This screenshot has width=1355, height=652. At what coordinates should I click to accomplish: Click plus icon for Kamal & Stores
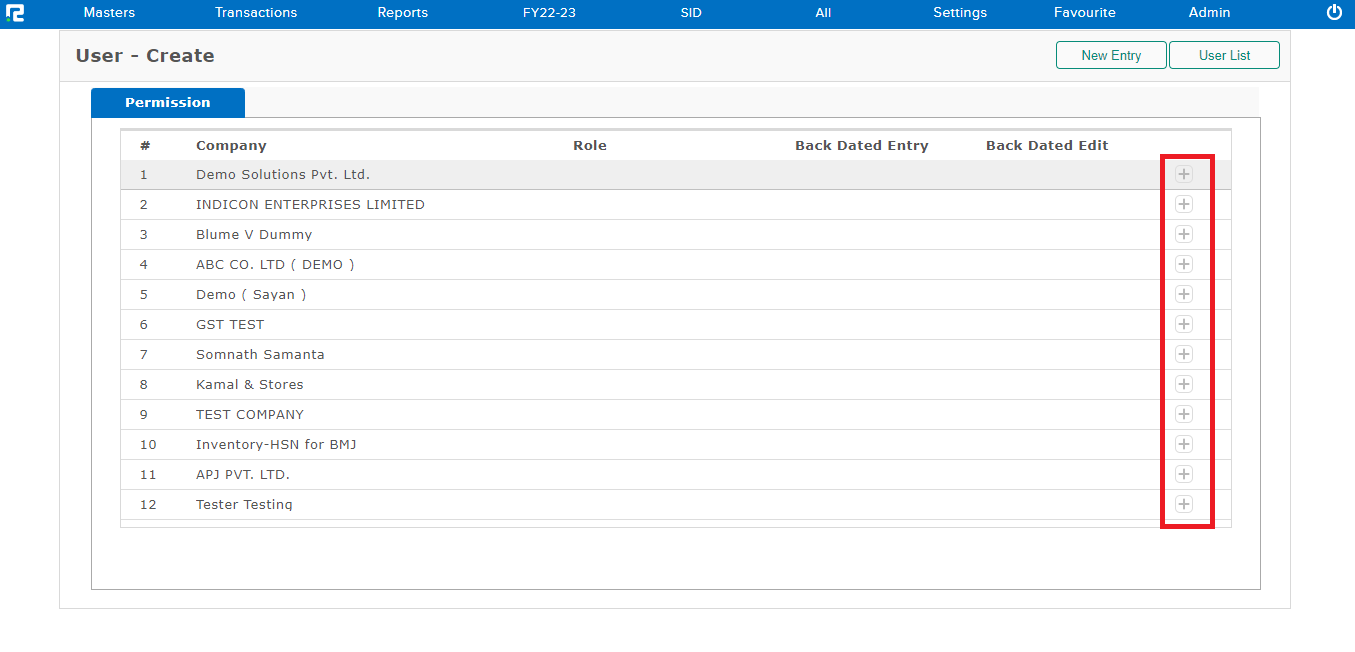point(1184,384)
